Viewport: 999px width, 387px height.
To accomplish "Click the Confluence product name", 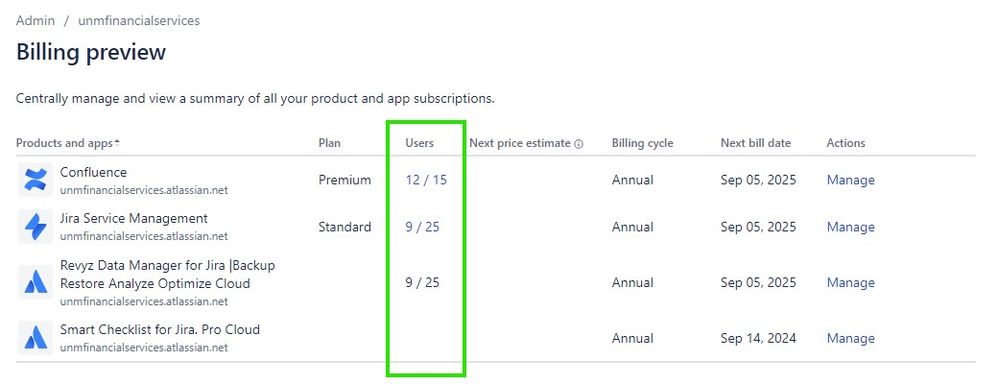I will coord(93,172).
